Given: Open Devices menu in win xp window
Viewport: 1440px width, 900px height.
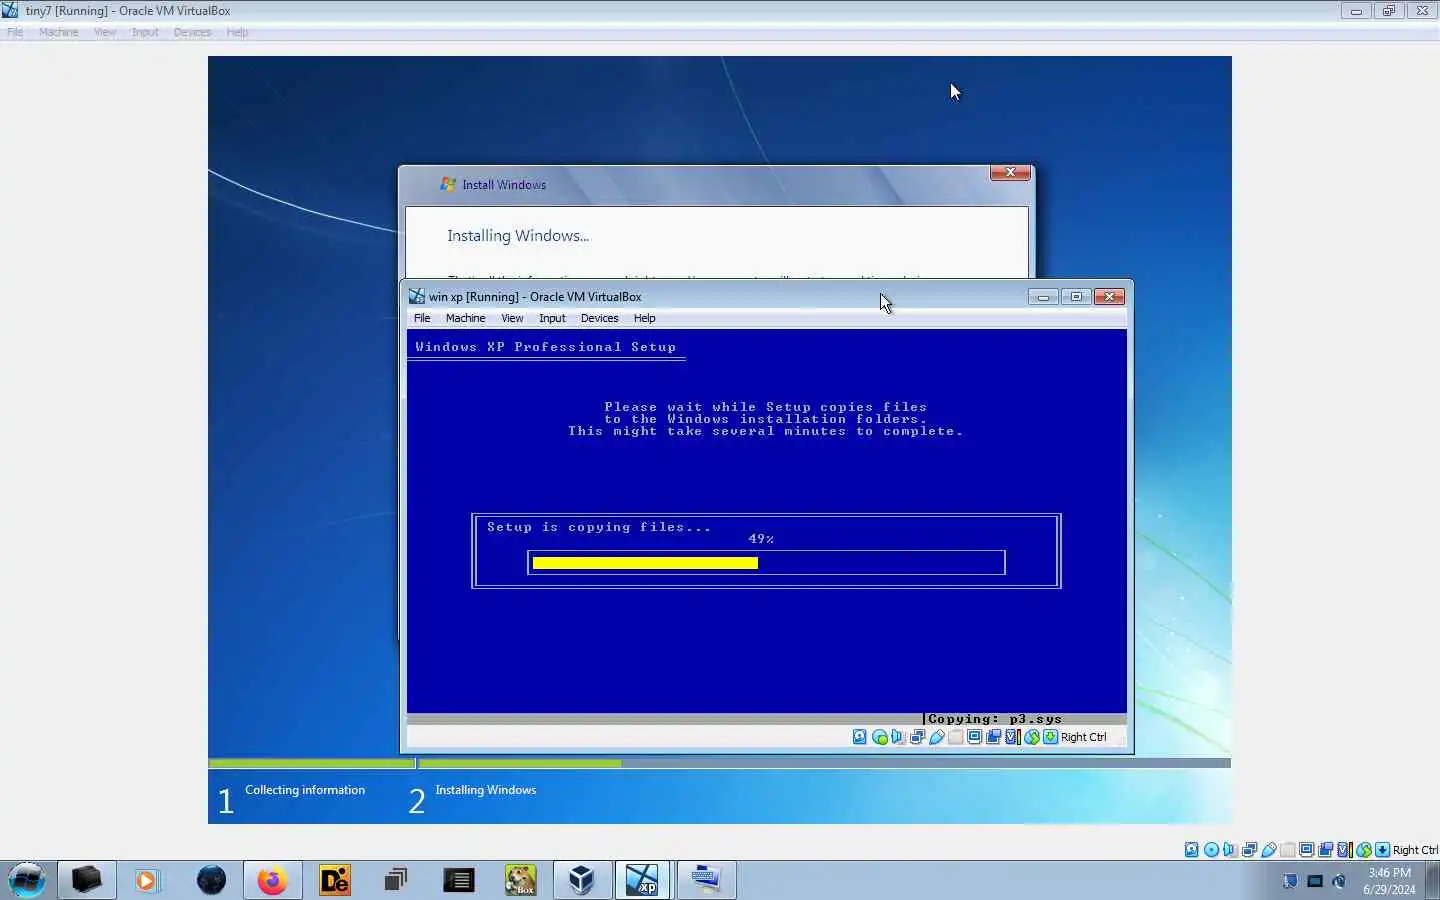Looking at the screenshot, I should coord(599,318).
